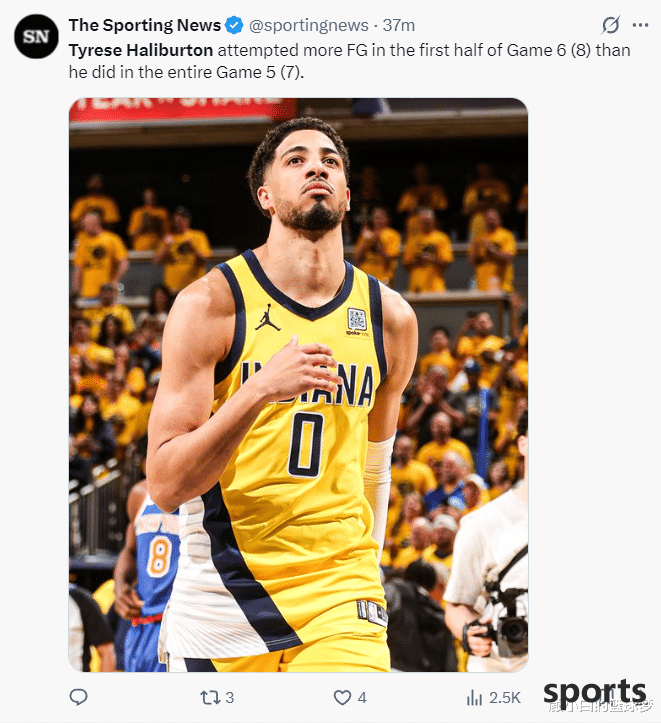Click the 2.5K views count

pyautogui.click(x=505, y=697)
